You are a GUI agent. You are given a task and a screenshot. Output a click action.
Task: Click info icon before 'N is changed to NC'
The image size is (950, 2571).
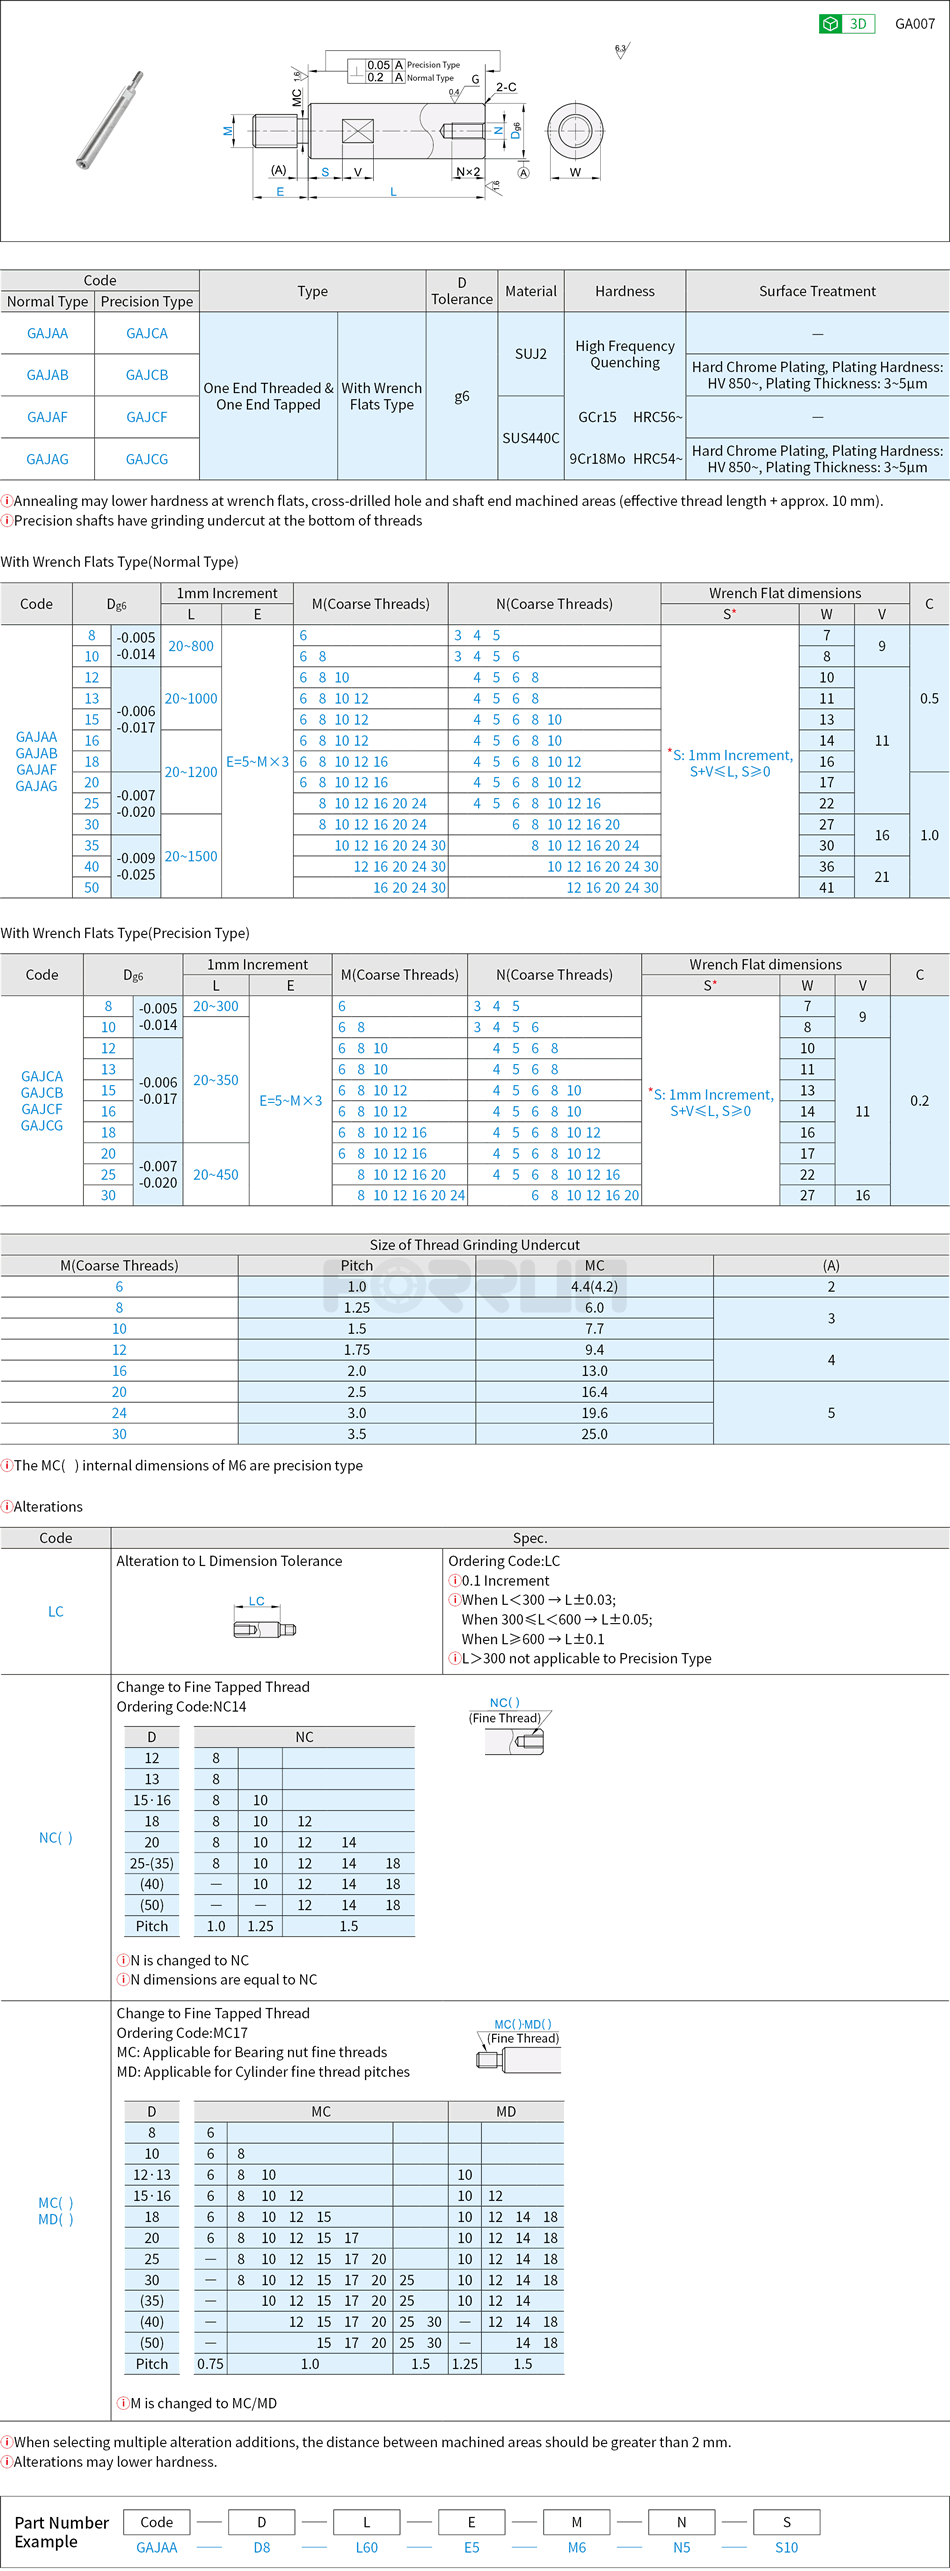(x=123, y=1961)
